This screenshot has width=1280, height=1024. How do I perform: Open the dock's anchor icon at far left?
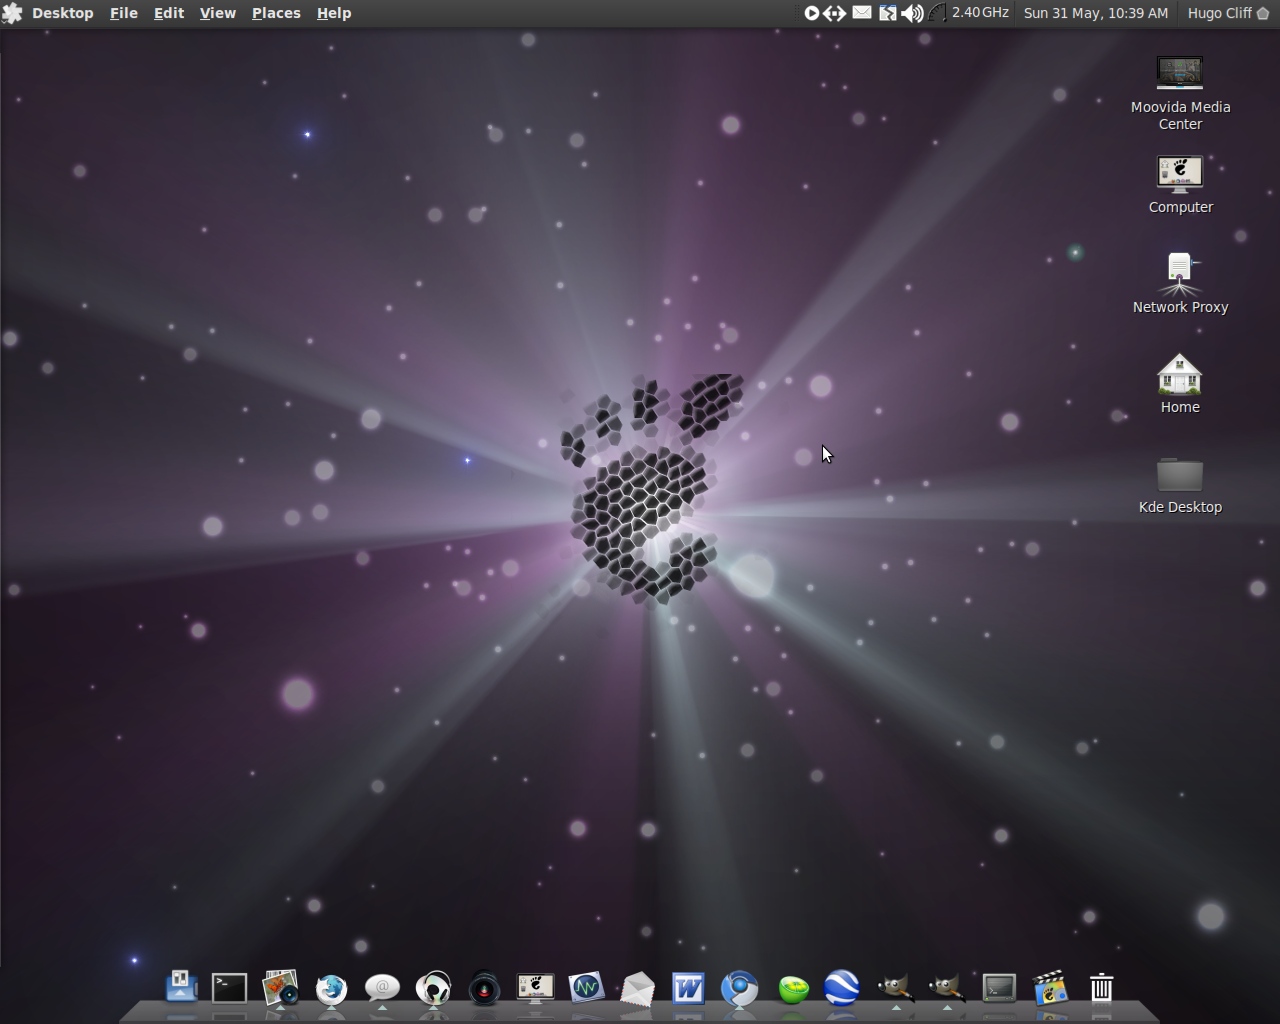pyautogui.click(x=181, y=987)
